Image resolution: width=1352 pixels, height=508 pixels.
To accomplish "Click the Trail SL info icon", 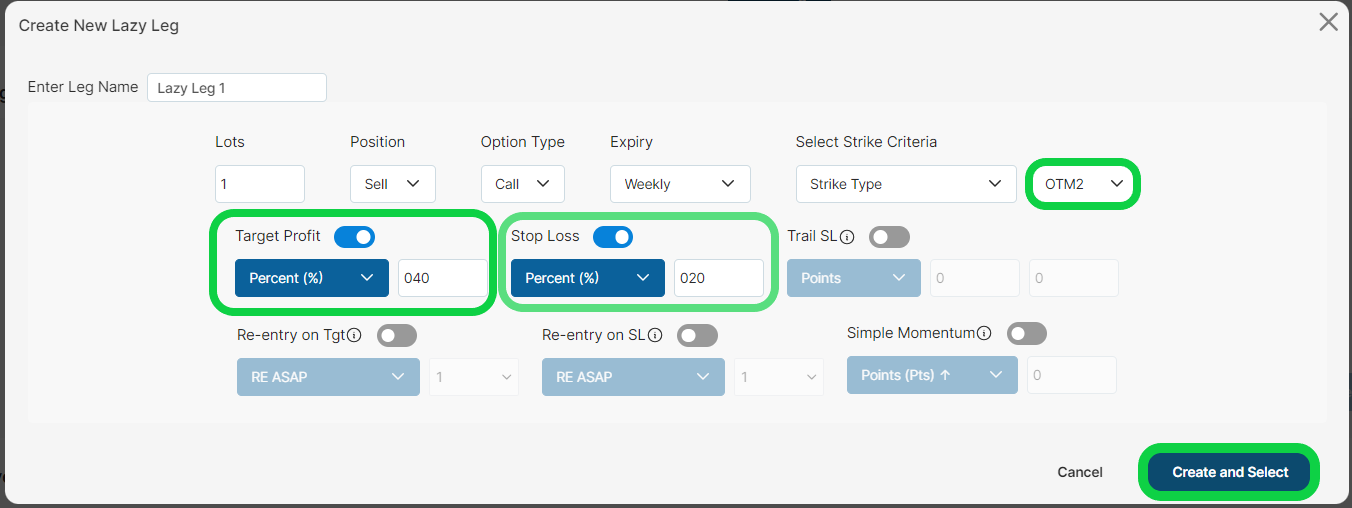I will (847, 237).
